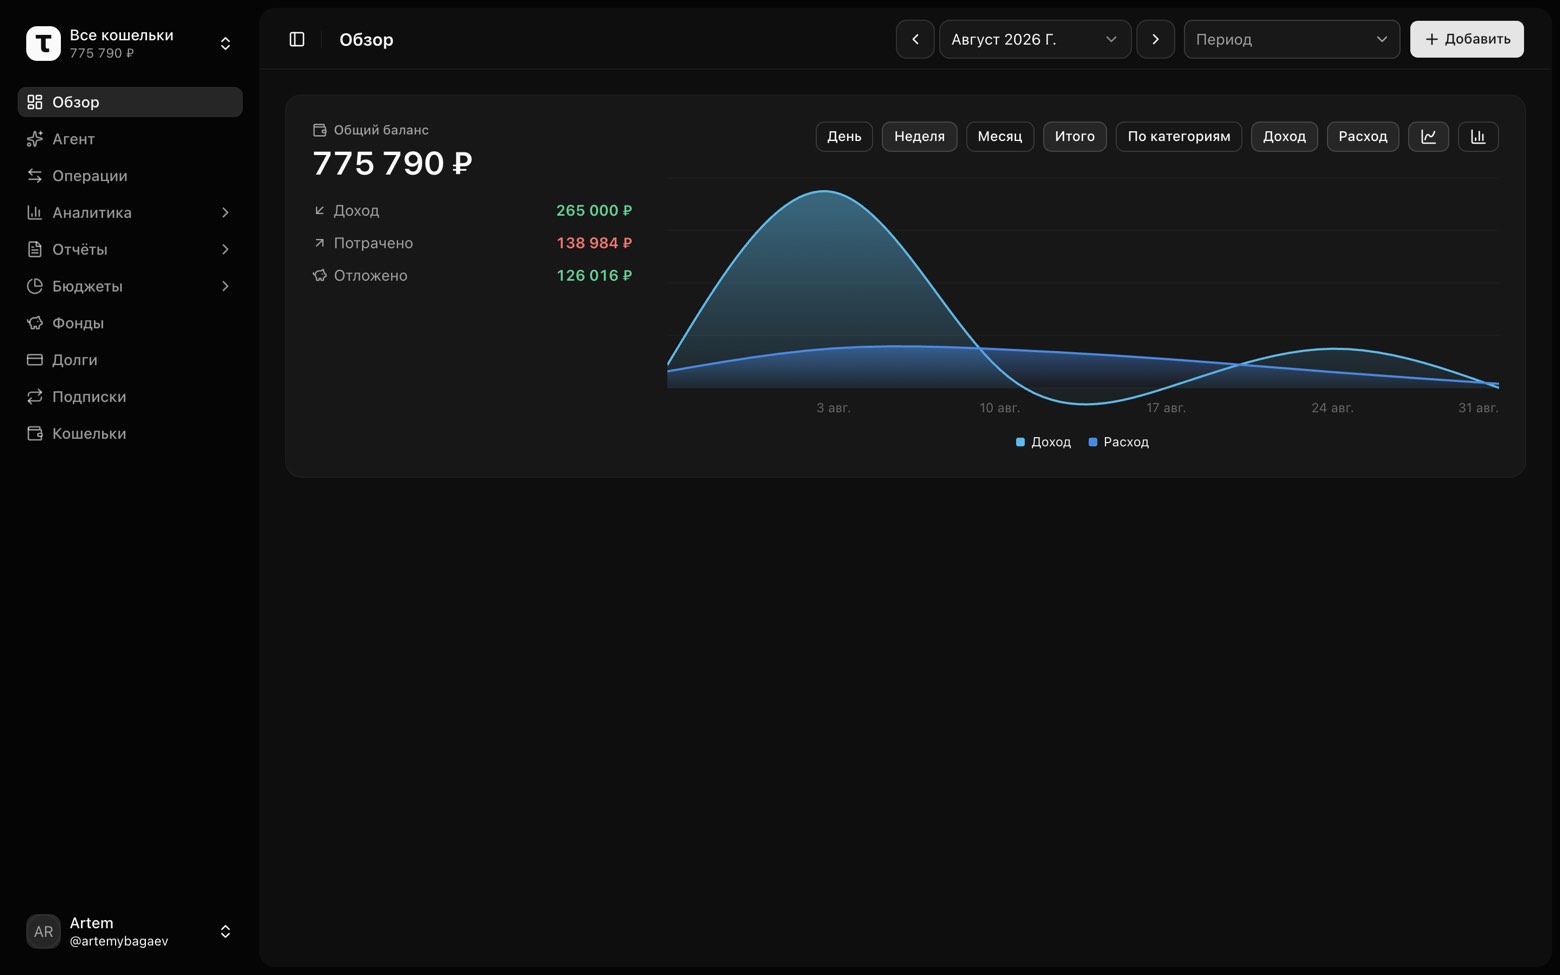Screen dimensions: 1560x975
Task: Click the Долги card icon
Action: click(x=35, y=360)
